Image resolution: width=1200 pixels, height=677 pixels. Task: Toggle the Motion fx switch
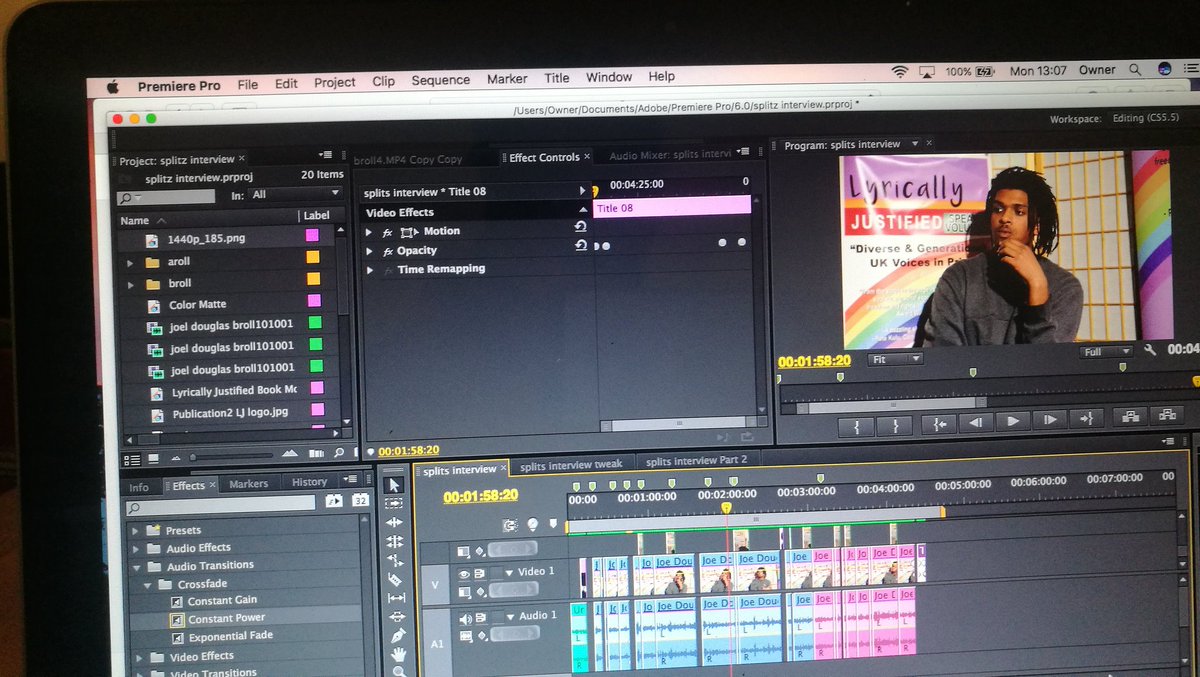coord(387,232)
